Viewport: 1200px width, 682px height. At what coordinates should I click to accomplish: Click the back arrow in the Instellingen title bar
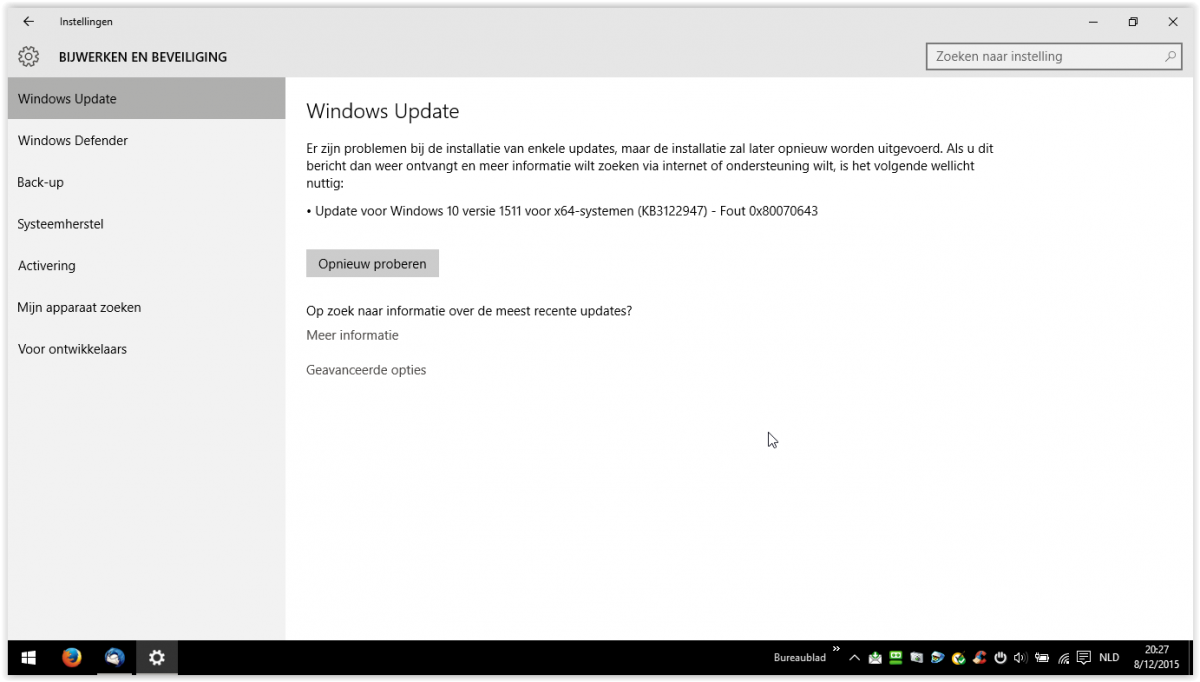[28, 21]
